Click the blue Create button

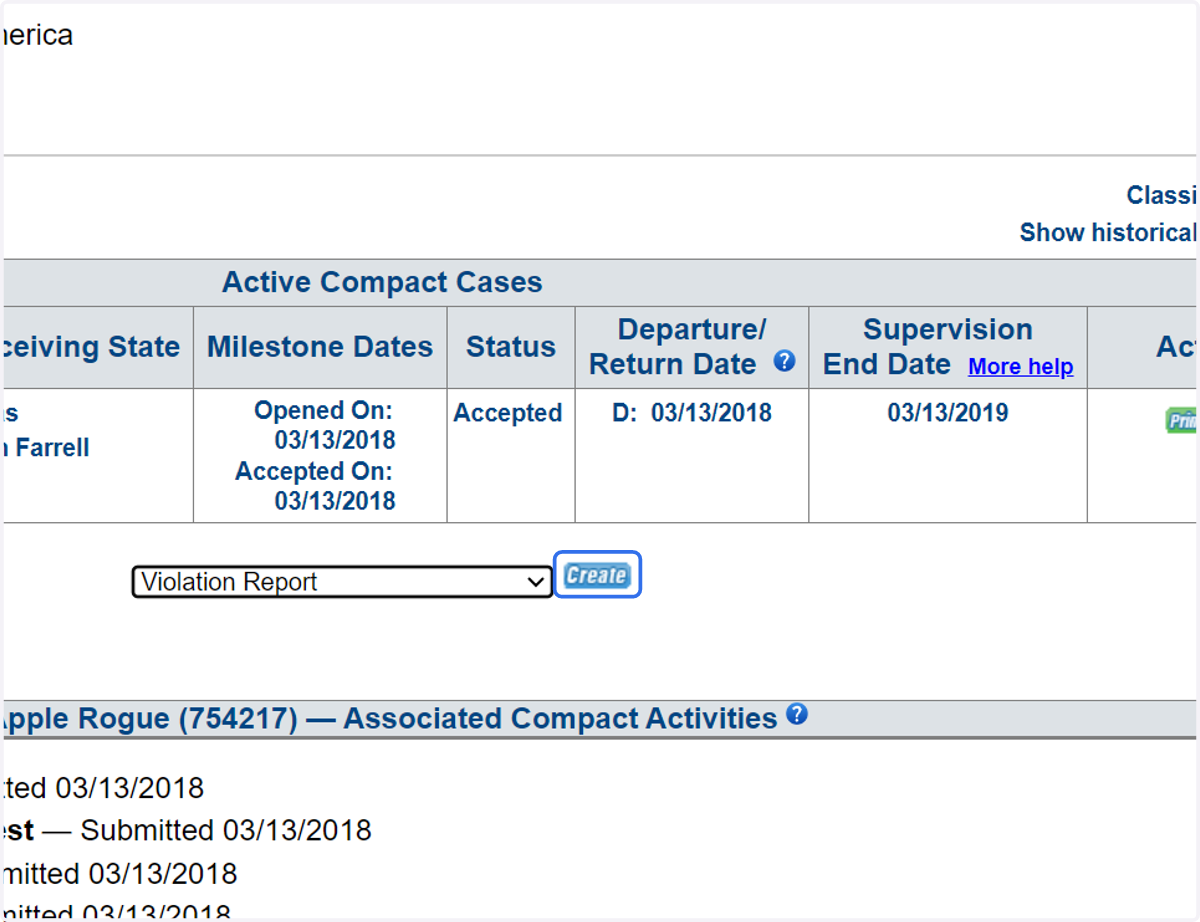(x=597, y=575)
